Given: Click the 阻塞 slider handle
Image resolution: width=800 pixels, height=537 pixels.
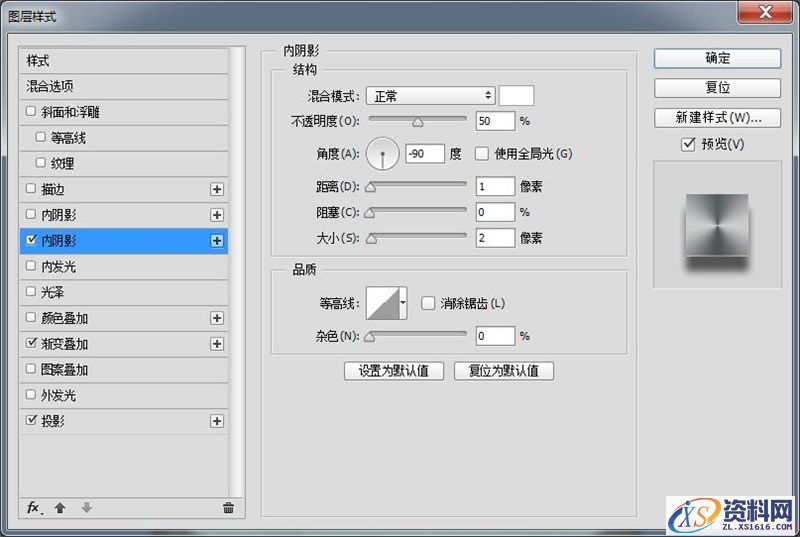Looking at the screenshot, I should click(x=370, y=213).
